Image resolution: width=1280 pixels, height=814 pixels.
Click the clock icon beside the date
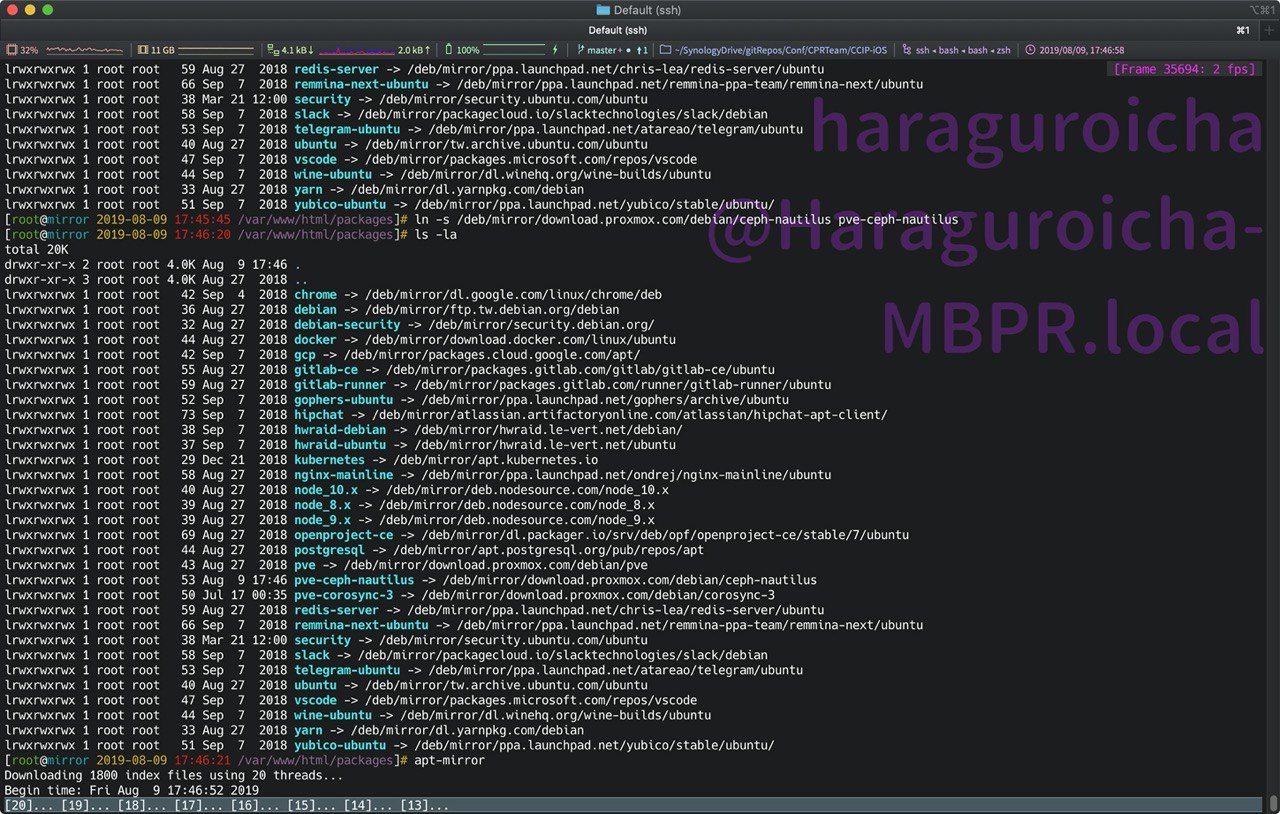(1030, 50)
